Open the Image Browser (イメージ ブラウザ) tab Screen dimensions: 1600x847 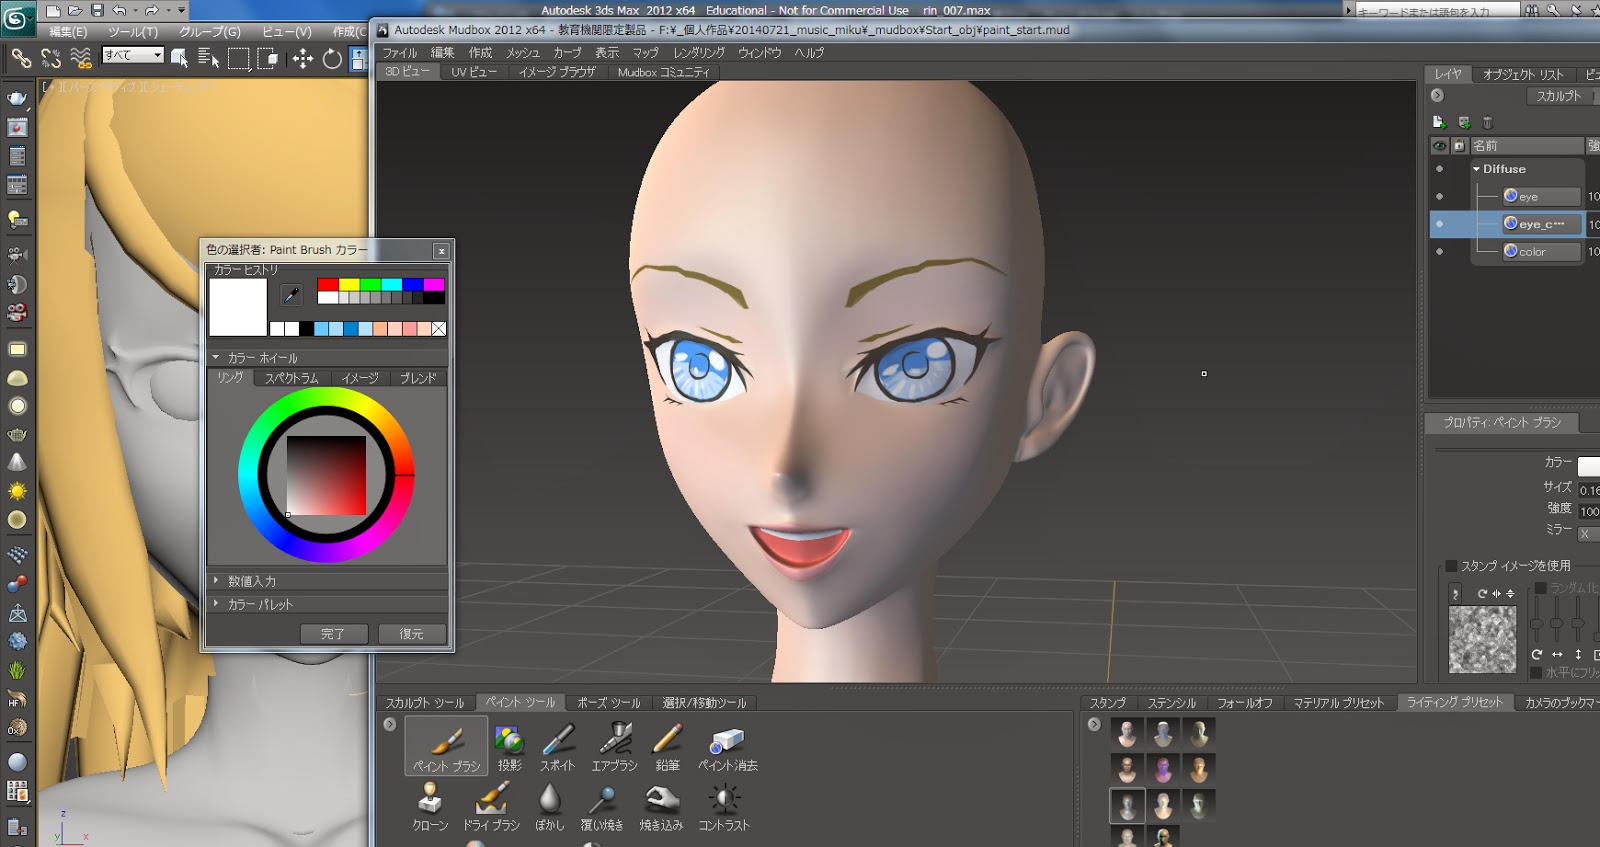[557, 72]
